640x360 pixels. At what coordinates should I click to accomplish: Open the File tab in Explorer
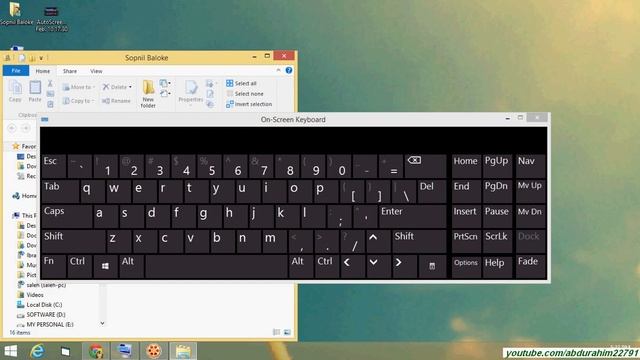point(16,71)
